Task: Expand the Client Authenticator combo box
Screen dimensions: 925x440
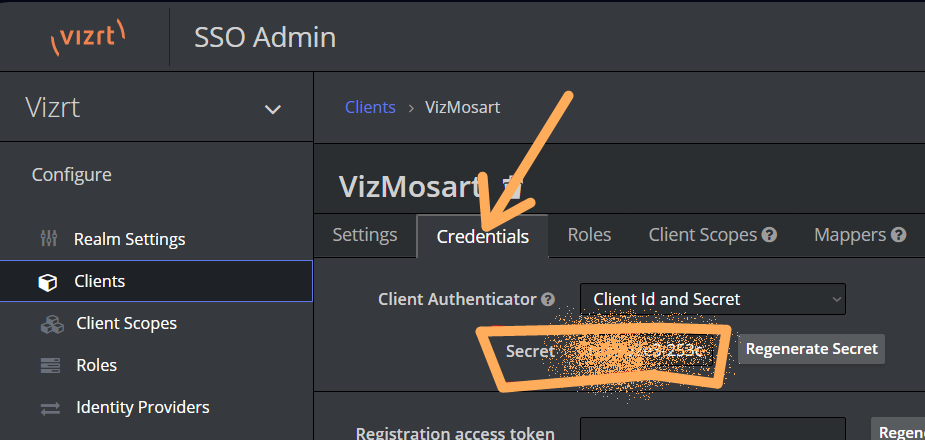Action: tap(713, 299)
